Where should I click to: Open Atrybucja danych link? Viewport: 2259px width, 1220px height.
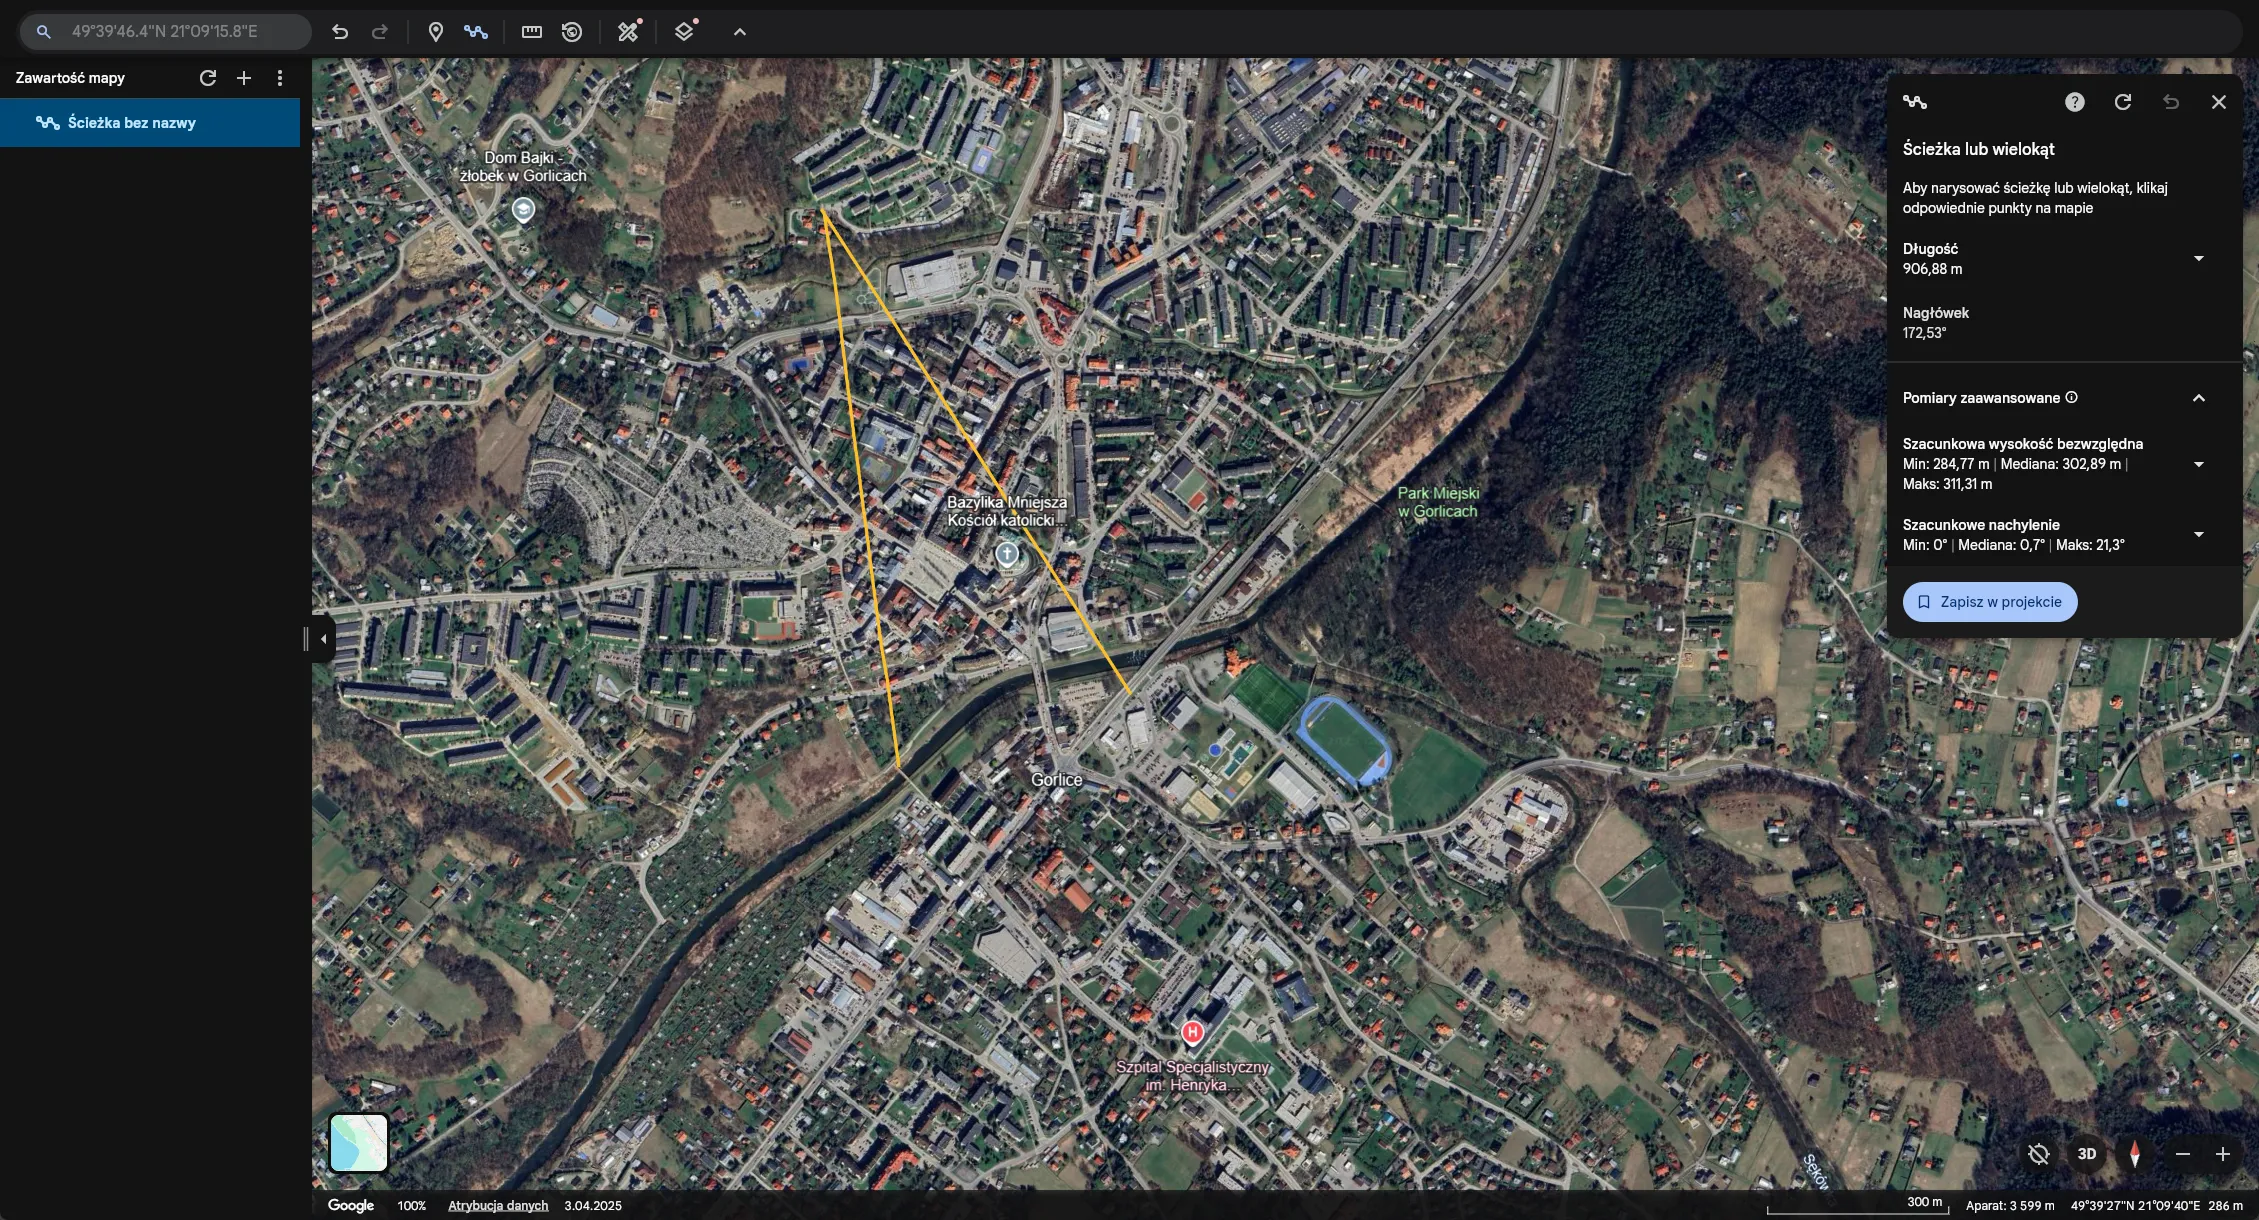coord(497,1205)
